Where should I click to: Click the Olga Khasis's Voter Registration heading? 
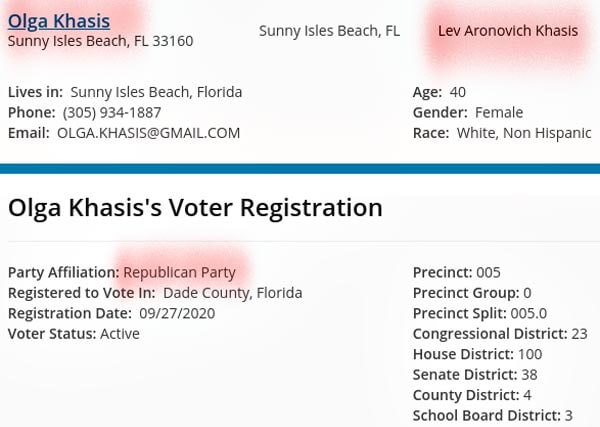195,208
